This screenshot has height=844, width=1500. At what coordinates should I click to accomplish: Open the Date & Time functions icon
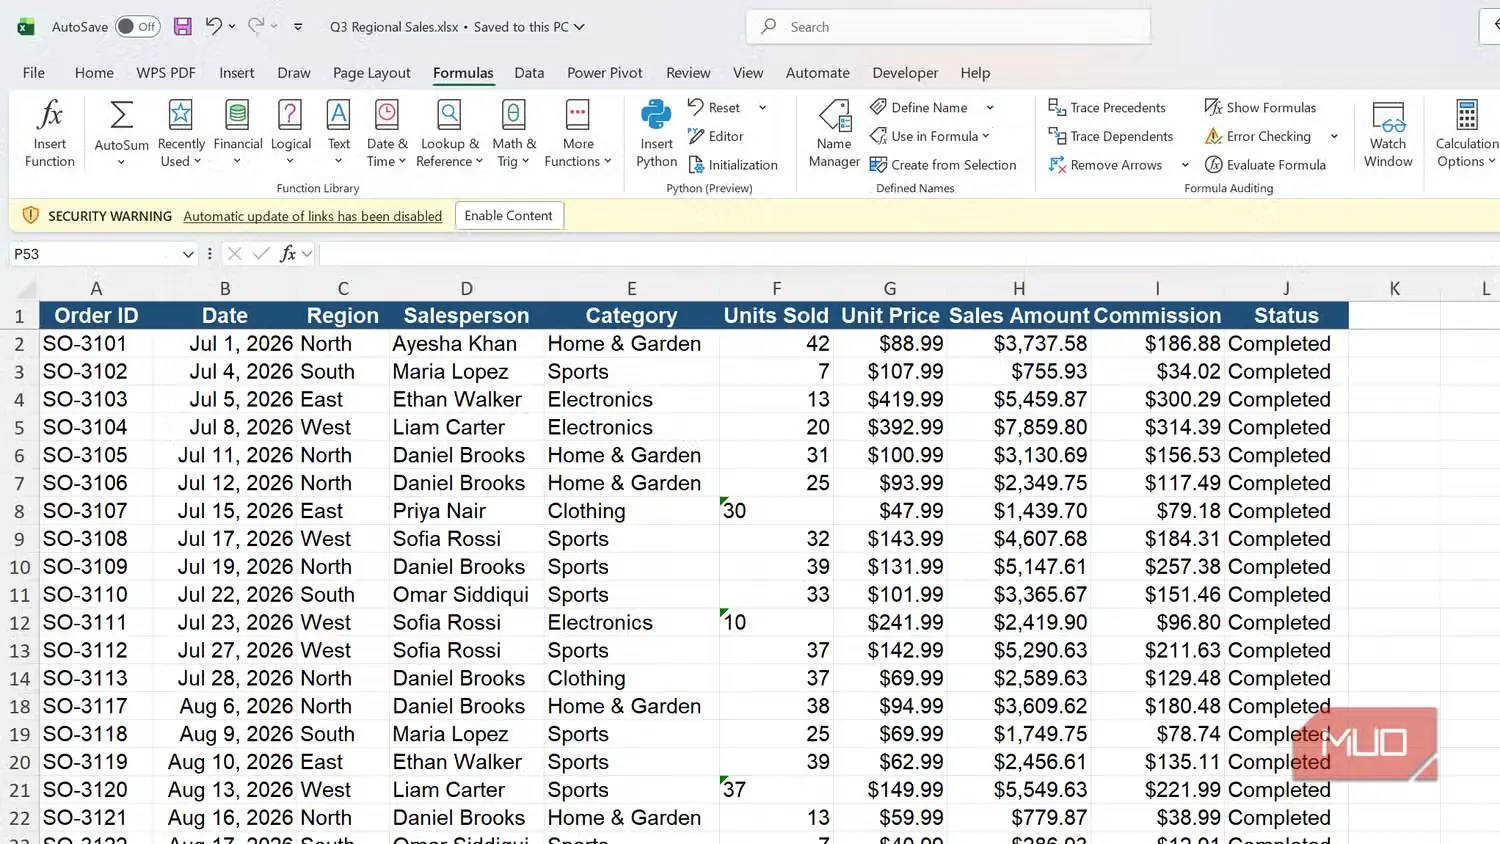[x=387, y=114]
